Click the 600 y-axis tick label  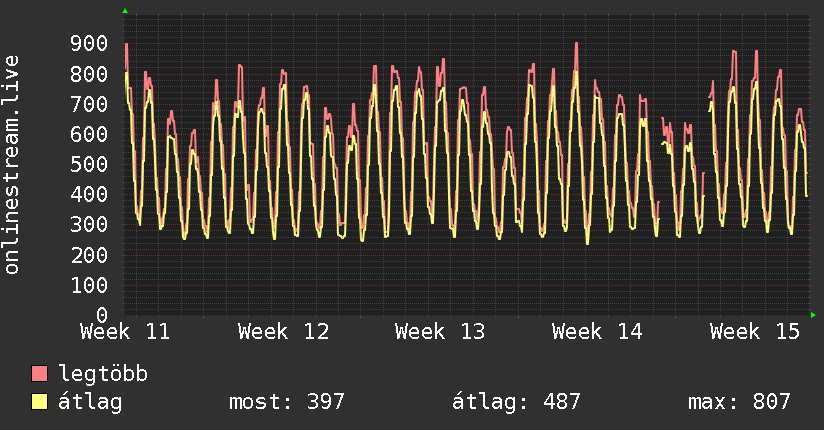click(89, 135)
